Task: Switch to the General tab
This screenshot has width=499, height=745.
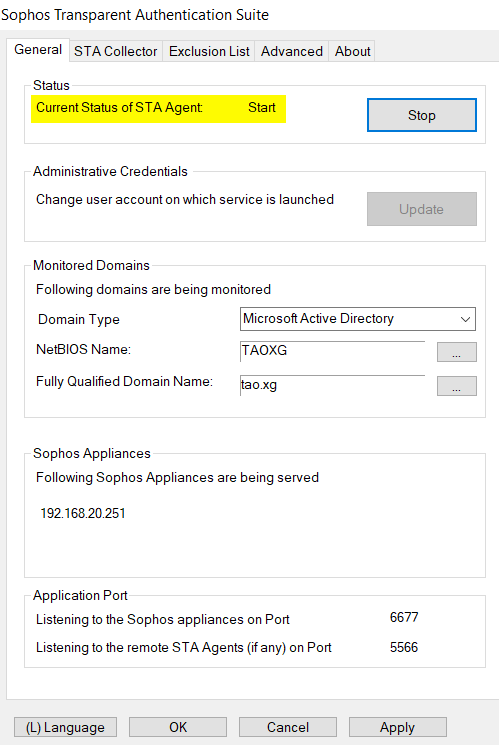Action: tap(38, 50)
